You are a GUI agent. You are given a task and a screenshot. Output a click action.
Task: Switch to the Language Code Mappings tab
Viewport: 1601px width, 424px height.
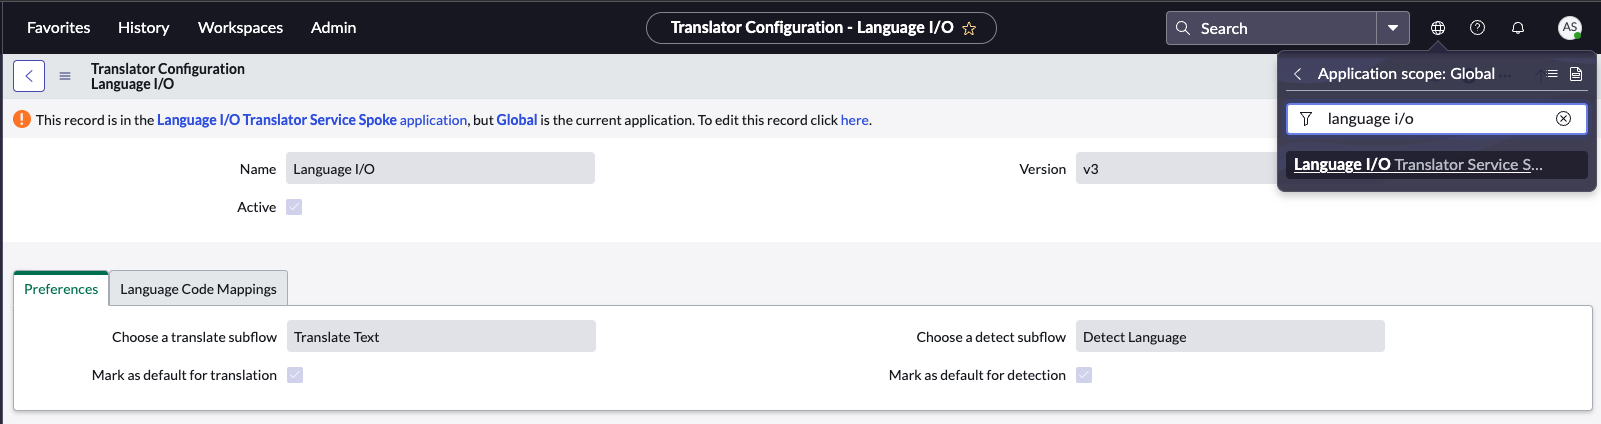[198, 289]
